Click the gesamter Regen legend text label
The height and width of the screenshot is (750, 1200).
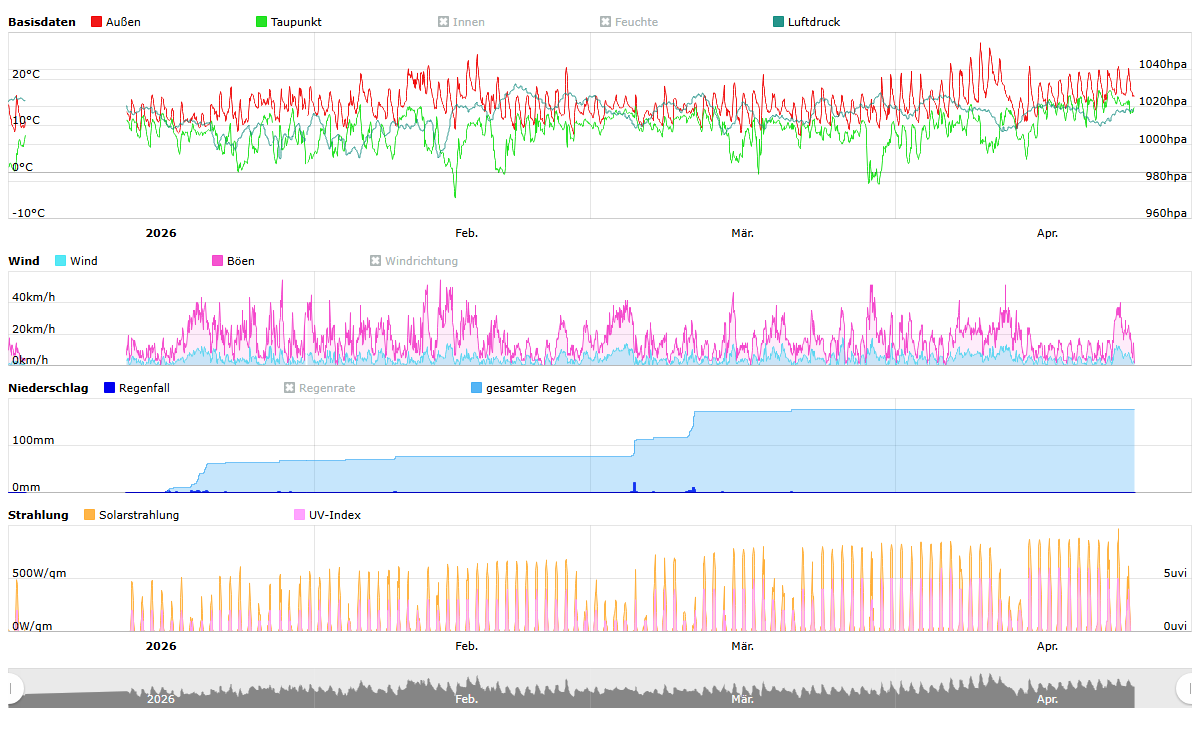pyautogui.click(x=531, y=388)
